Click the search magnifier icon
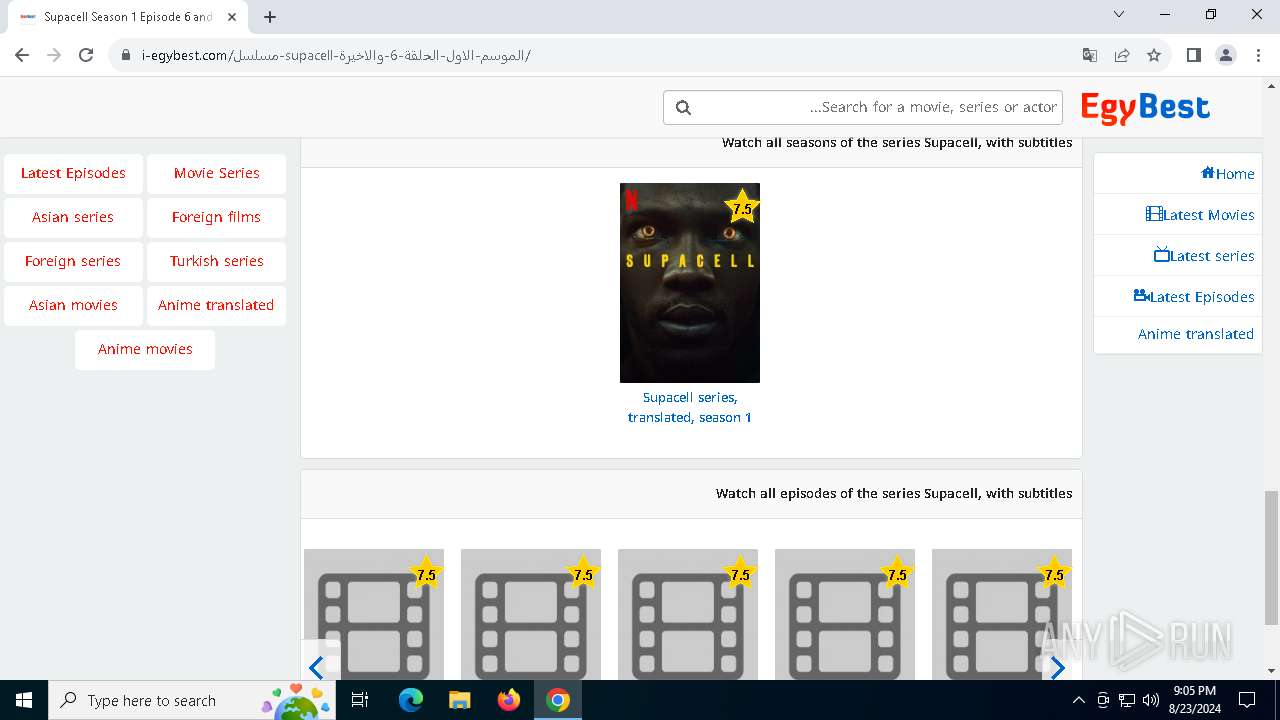Viewport: 1280px width, 720px height. (683, 107)
